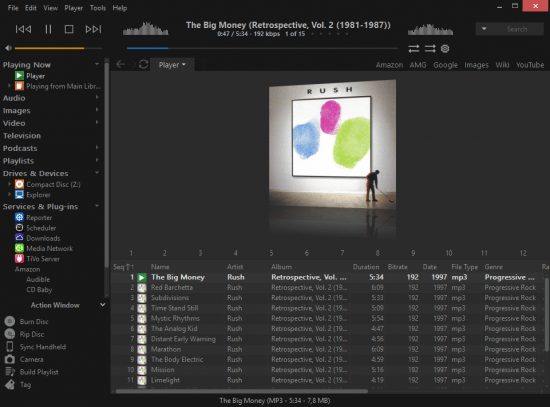The height and width of the screenshot is (407, 550).
Task: Sort tracks by the Duration column
Action: click(x=366, y=267)
